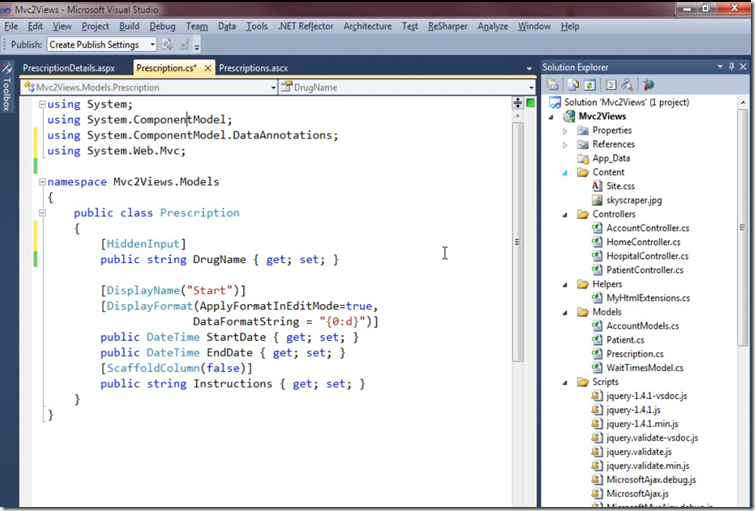Open the Toolbox side tab
The height and width of the screenshot is (511, 755).
pyautogui.click(x=7, y=87)
